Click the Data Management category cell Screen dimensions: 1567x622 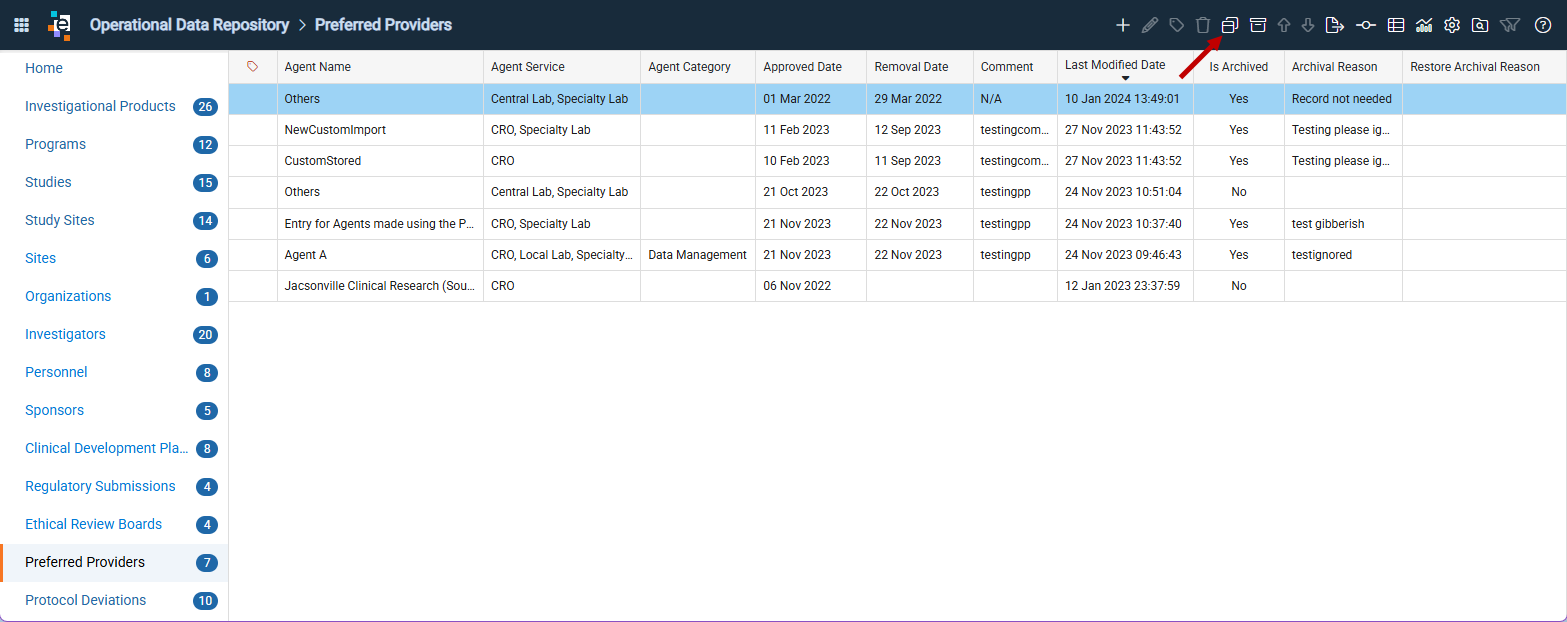(x=698, y=255)
